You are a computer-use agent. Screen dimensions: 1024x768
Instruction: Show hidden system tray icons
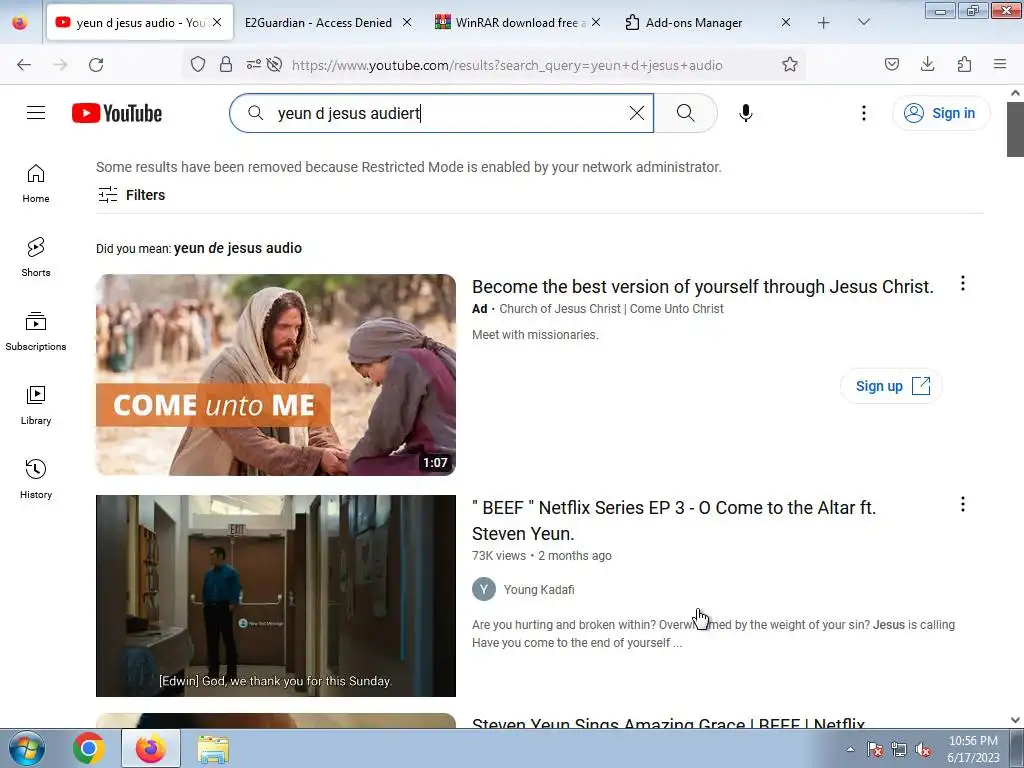[x=850, y=749]
